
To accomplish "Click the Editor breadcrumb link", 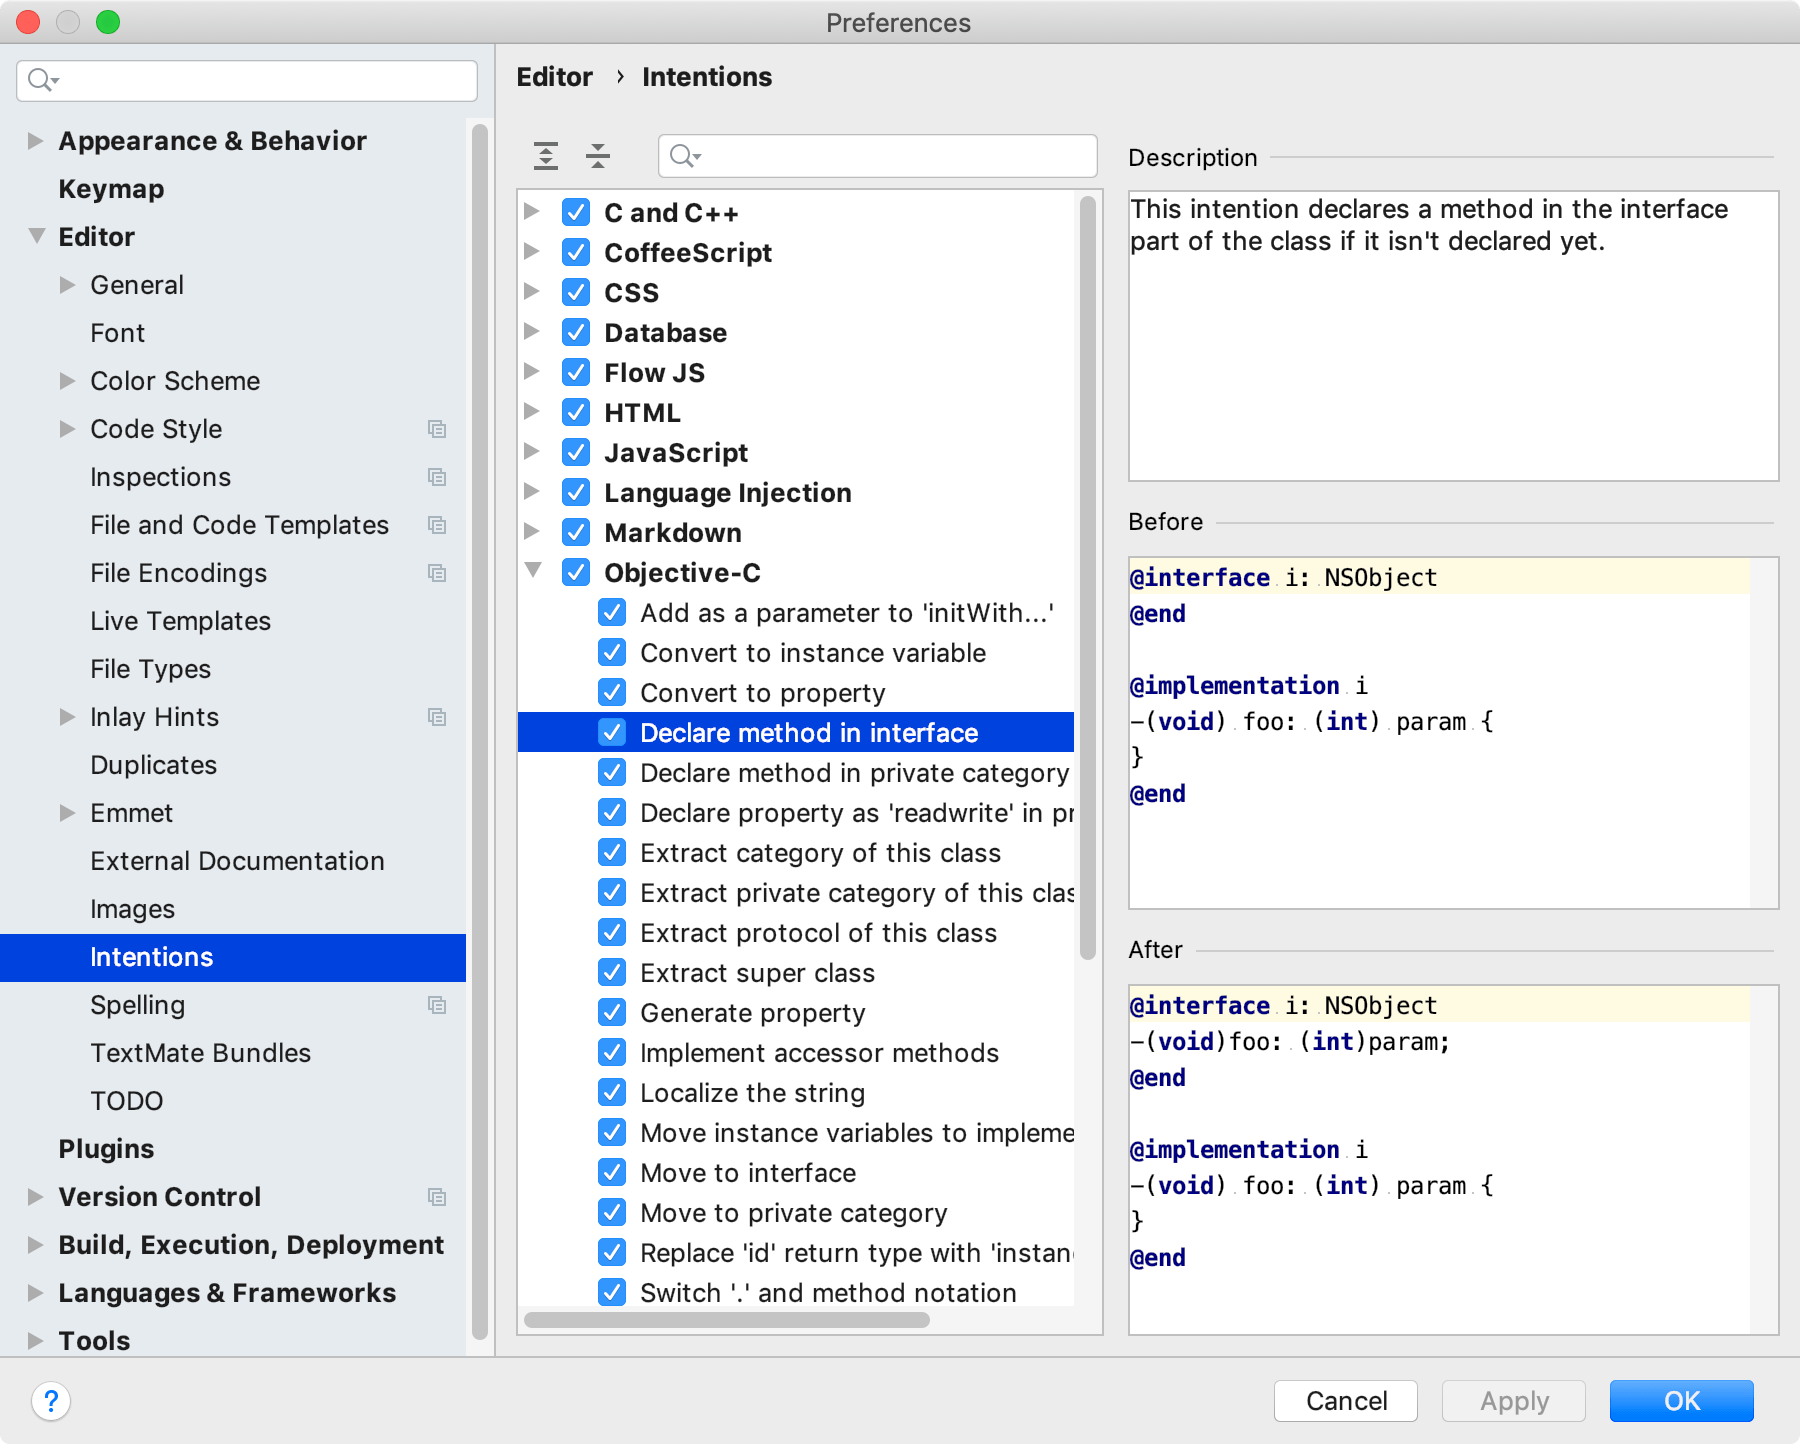I will point(554,77).
